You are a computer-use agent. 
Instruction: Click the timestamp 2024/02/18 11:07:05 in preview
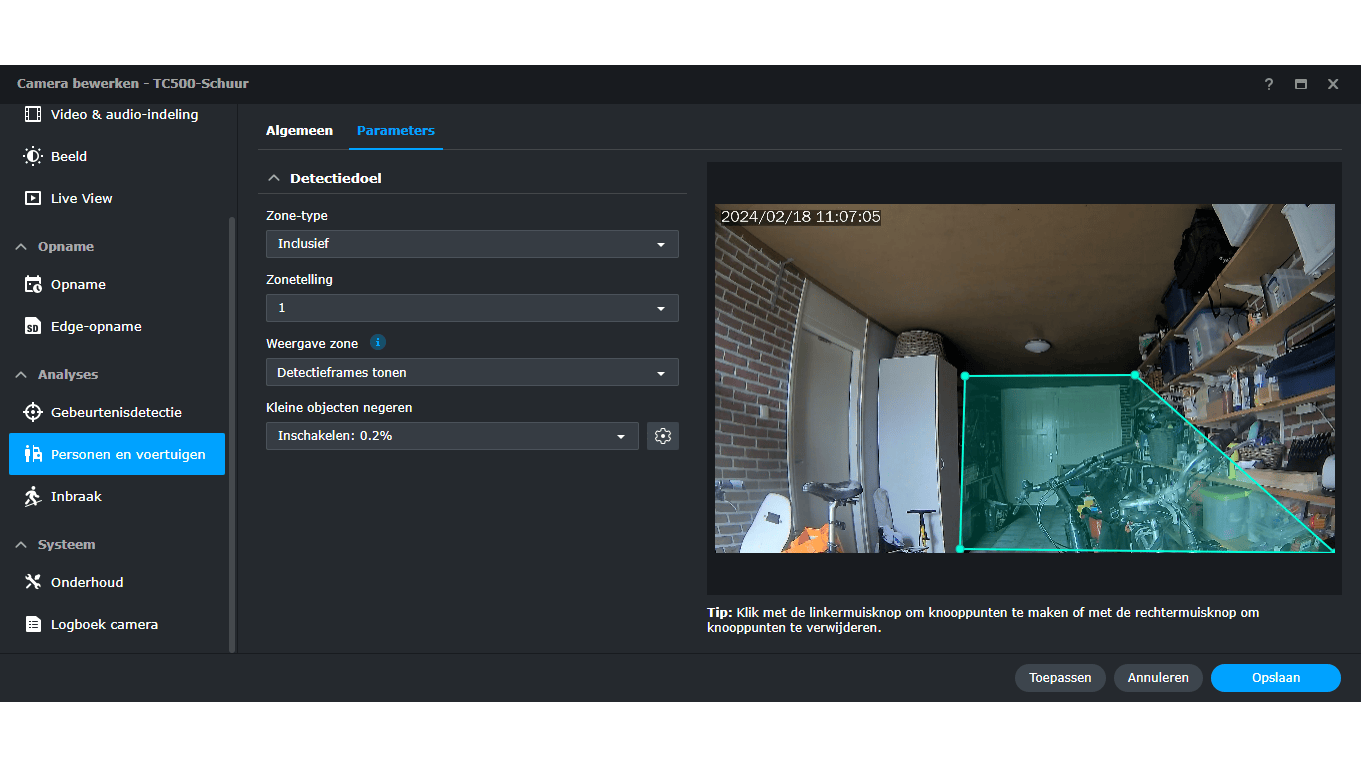pyautogui.click(x=800, y=216)
